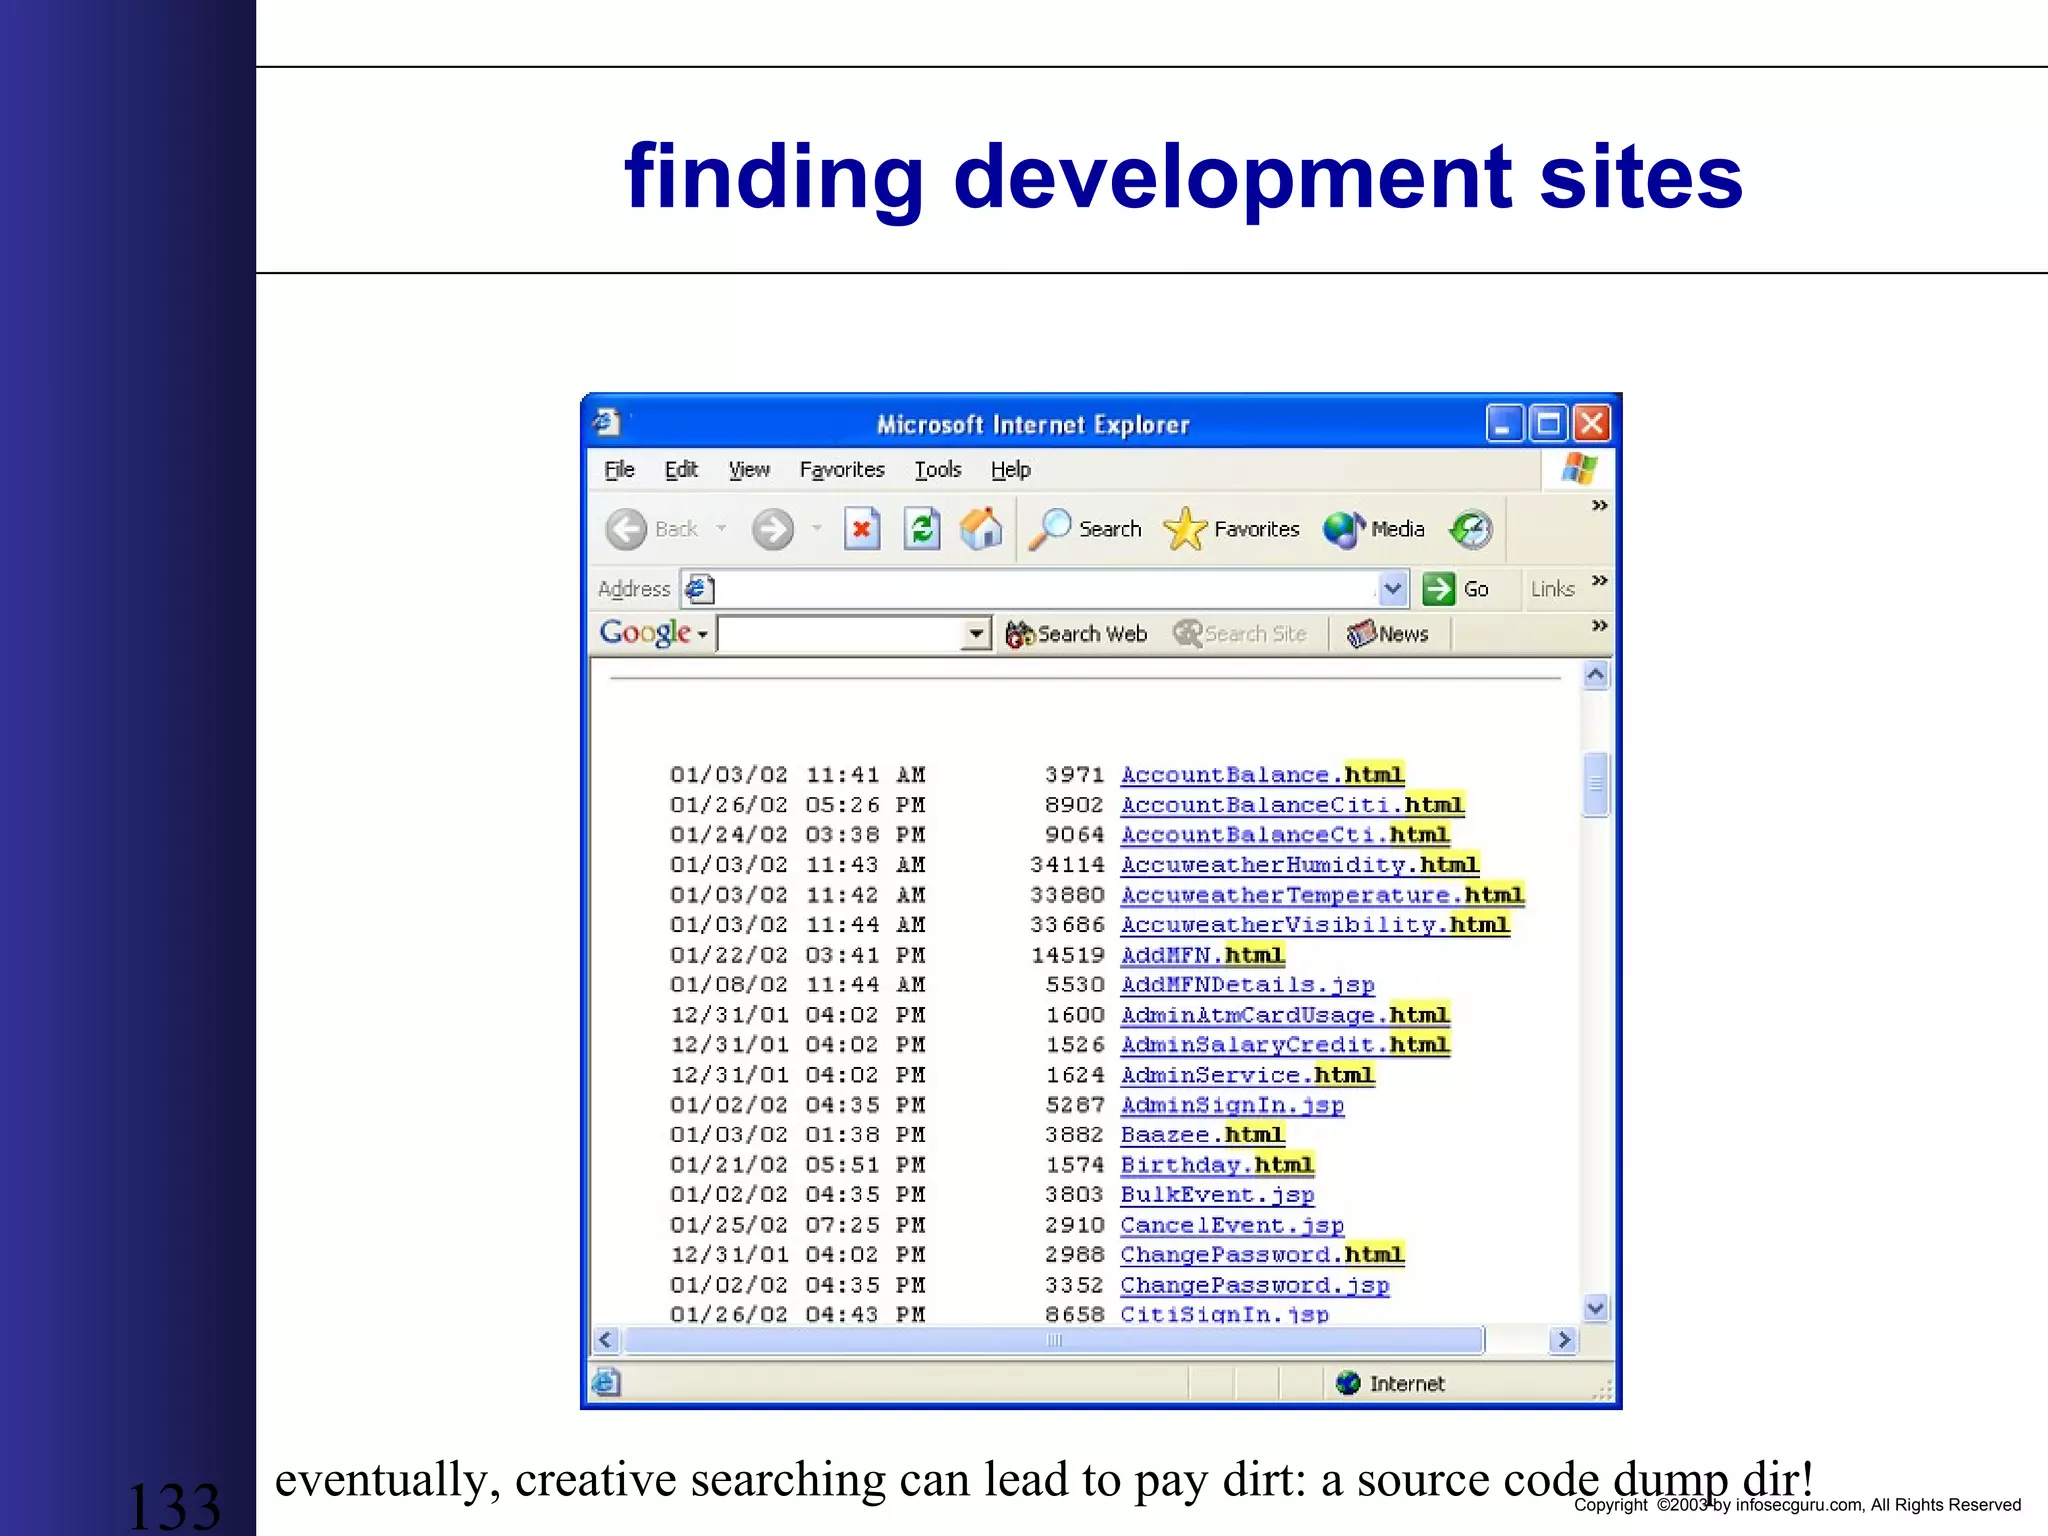Open the History icon in toolbar
This screenshot has height=1536, width=2048.
coord(1471,529)
